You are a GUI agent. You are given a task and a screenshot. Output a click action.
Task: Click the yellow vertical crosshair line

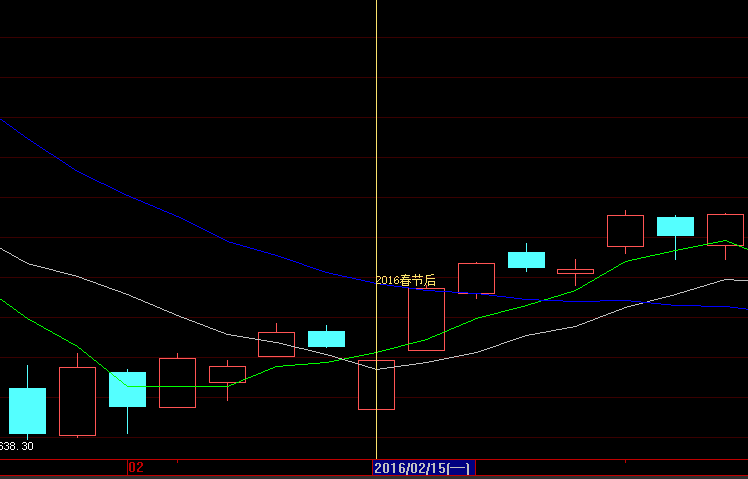point(376,150)
